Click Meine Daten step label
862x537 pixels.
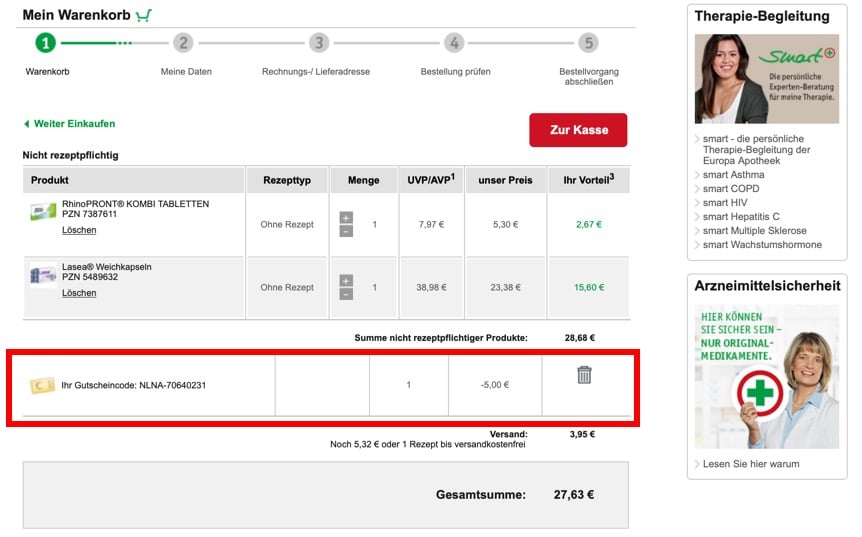186,71
